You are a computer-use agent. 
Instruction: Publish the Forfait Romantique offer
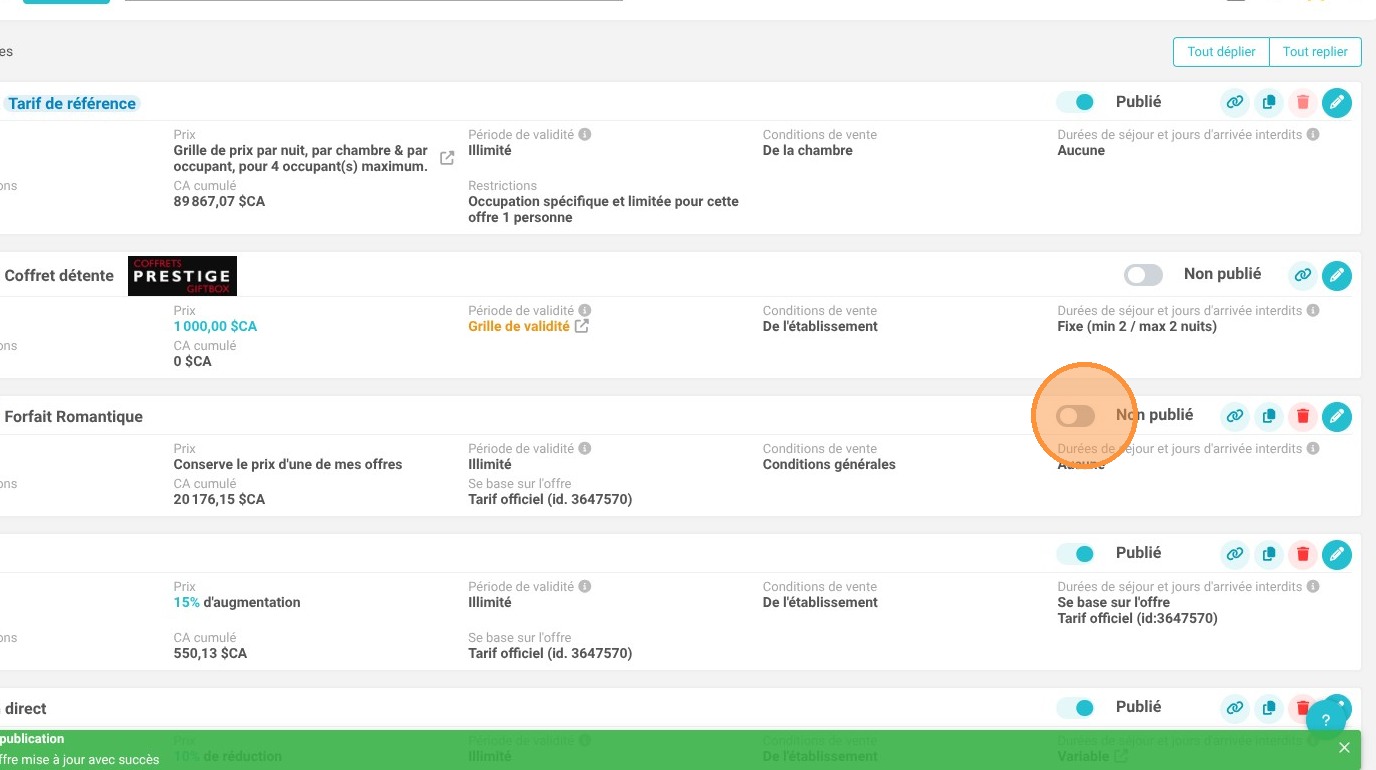click(1076, 416)
